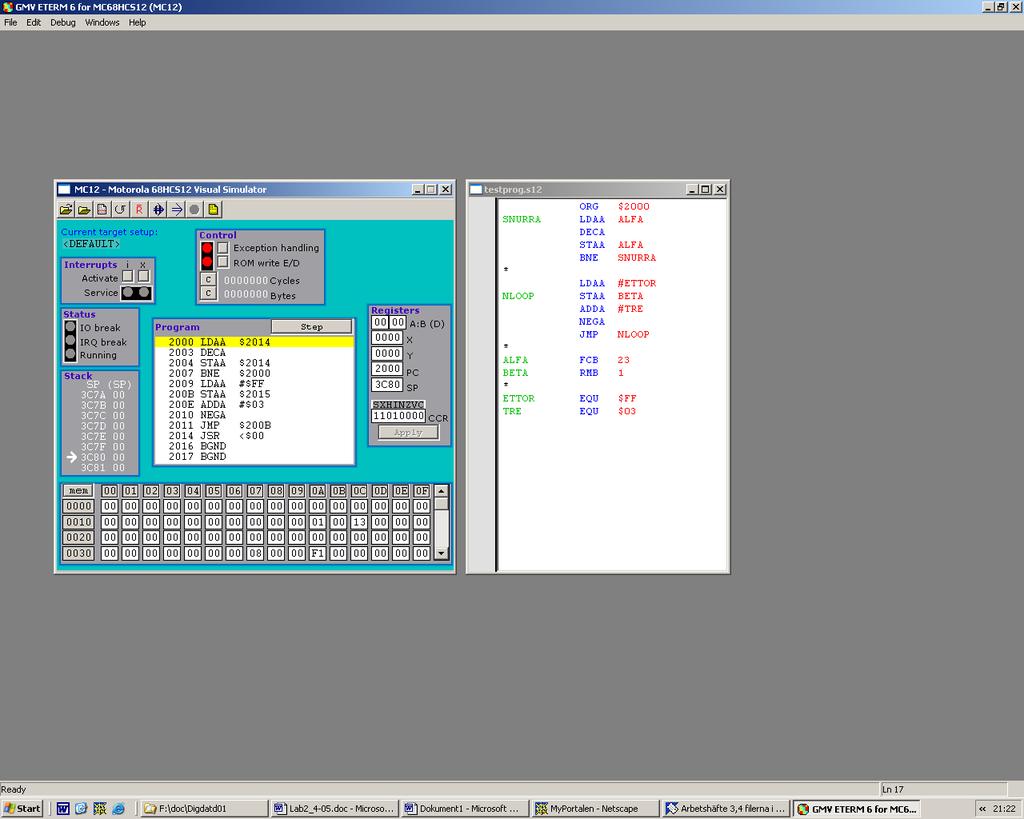
Task: Switch to Lab2_4-05.doc taskbar window
Action: (x=334, y=809)
